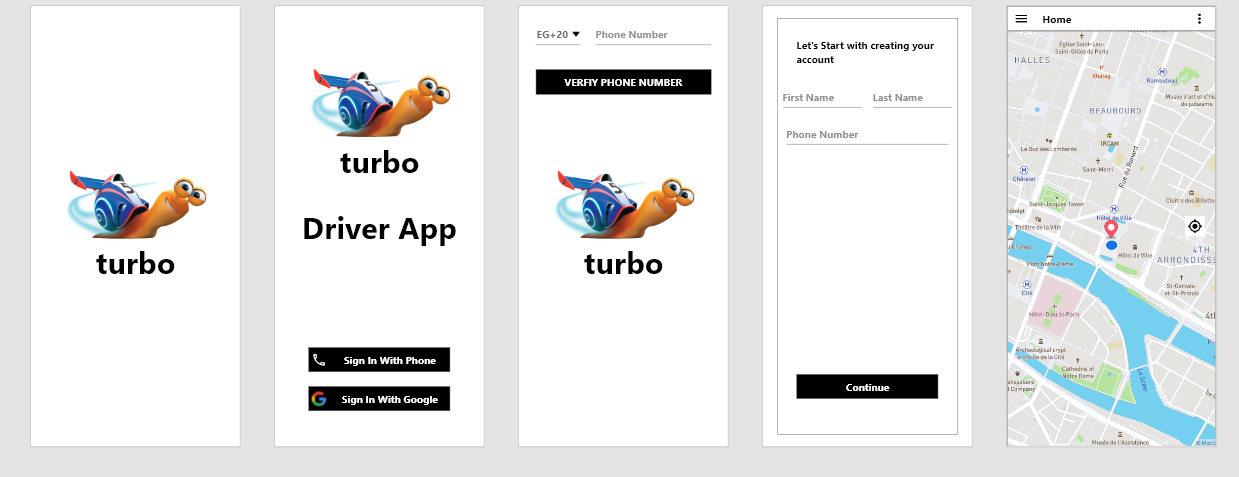Click turbo text on splash screen
The height and width of the screenshot is (477, 1239).
136,264
